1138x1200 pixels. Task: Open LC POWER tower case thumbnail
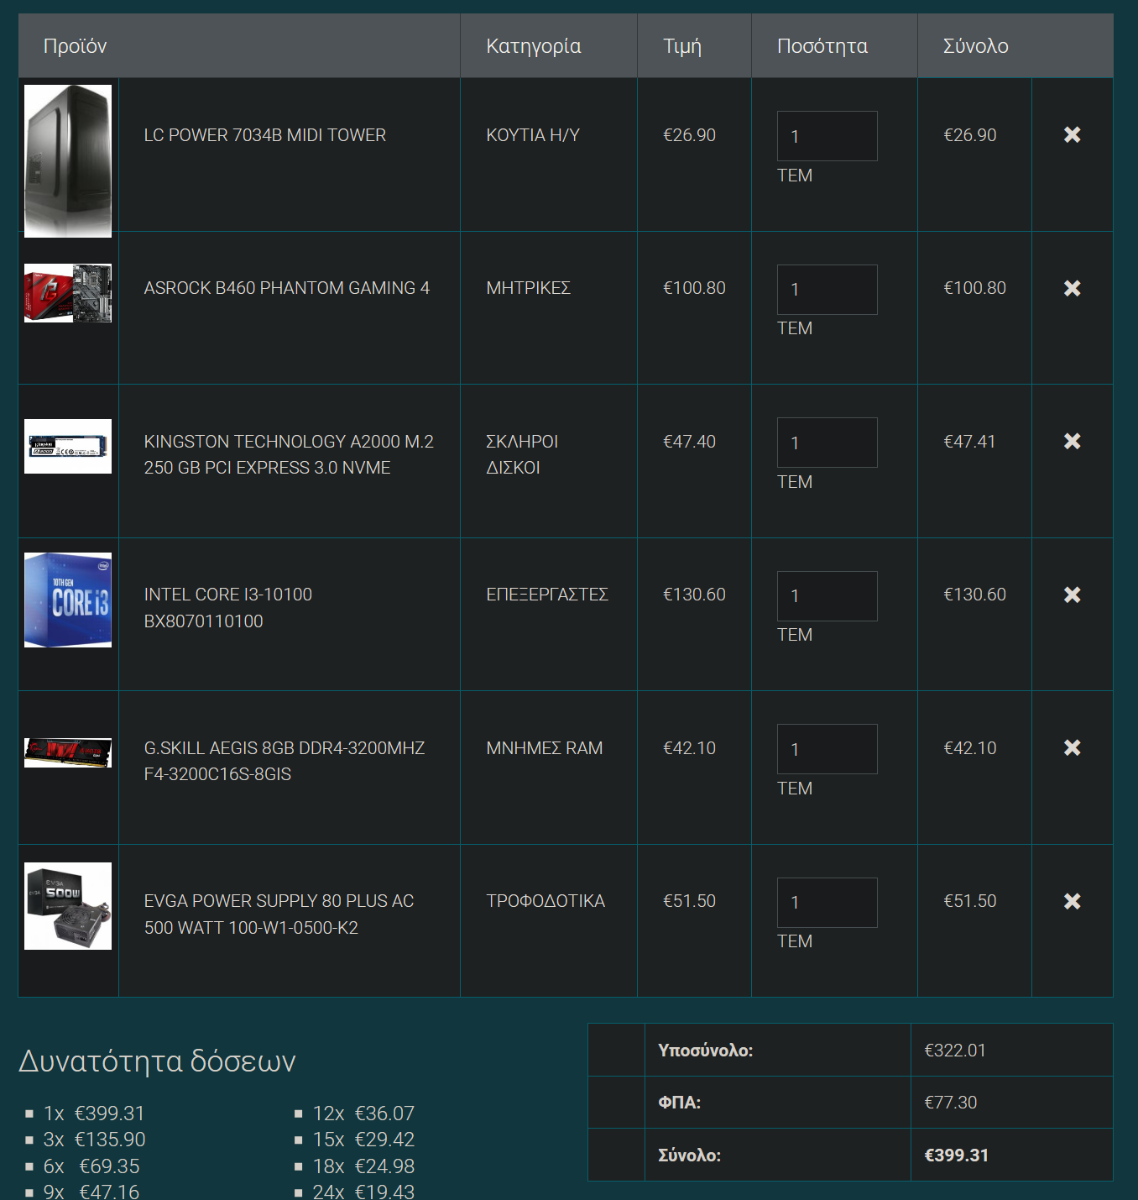tap(68, 161)
